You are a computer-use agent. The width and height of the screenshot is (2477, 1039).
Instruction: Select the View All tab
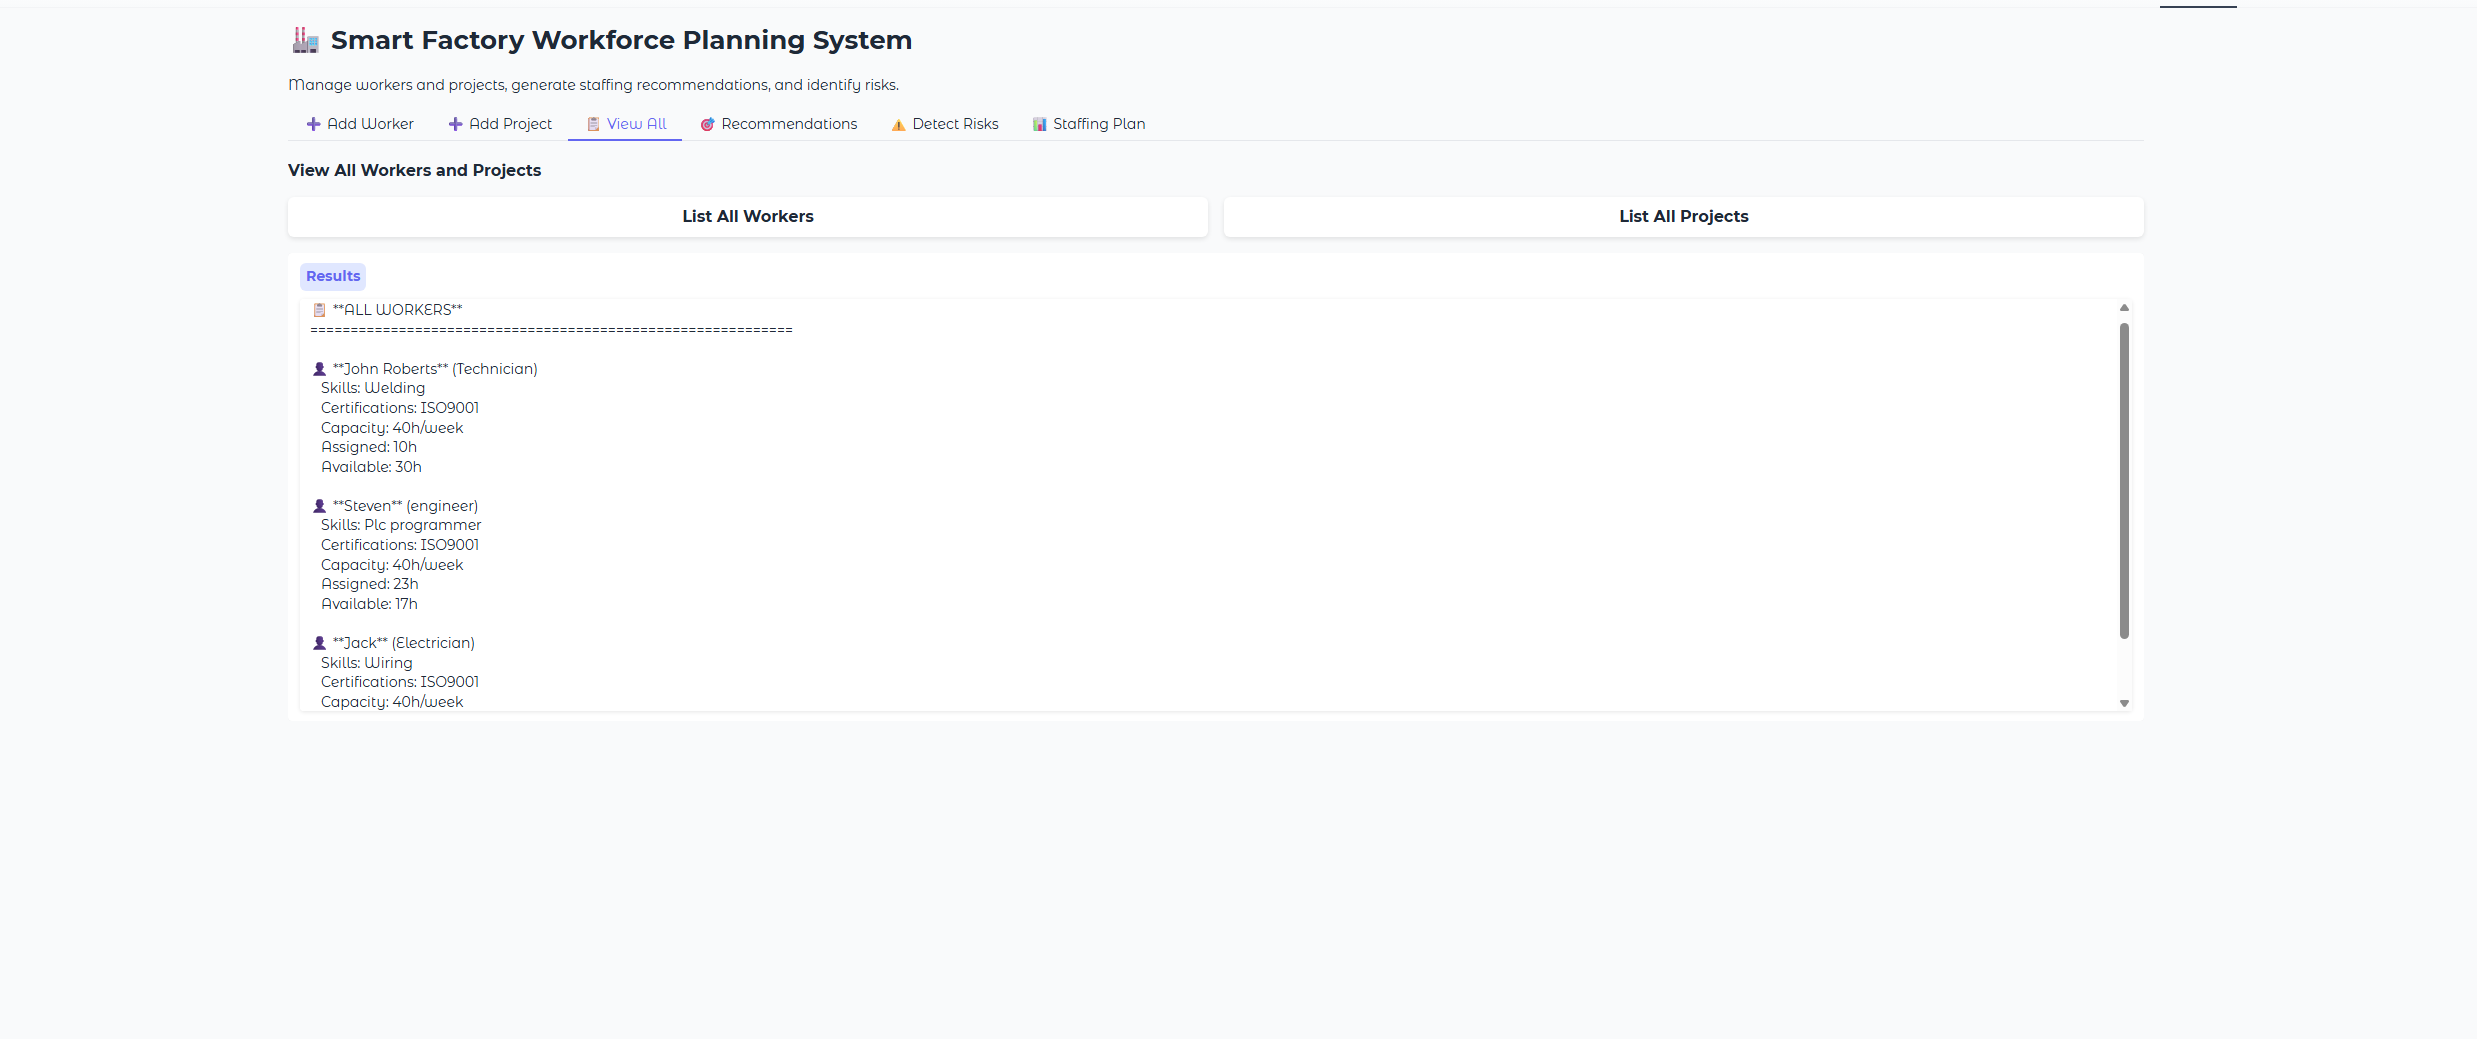626,124
